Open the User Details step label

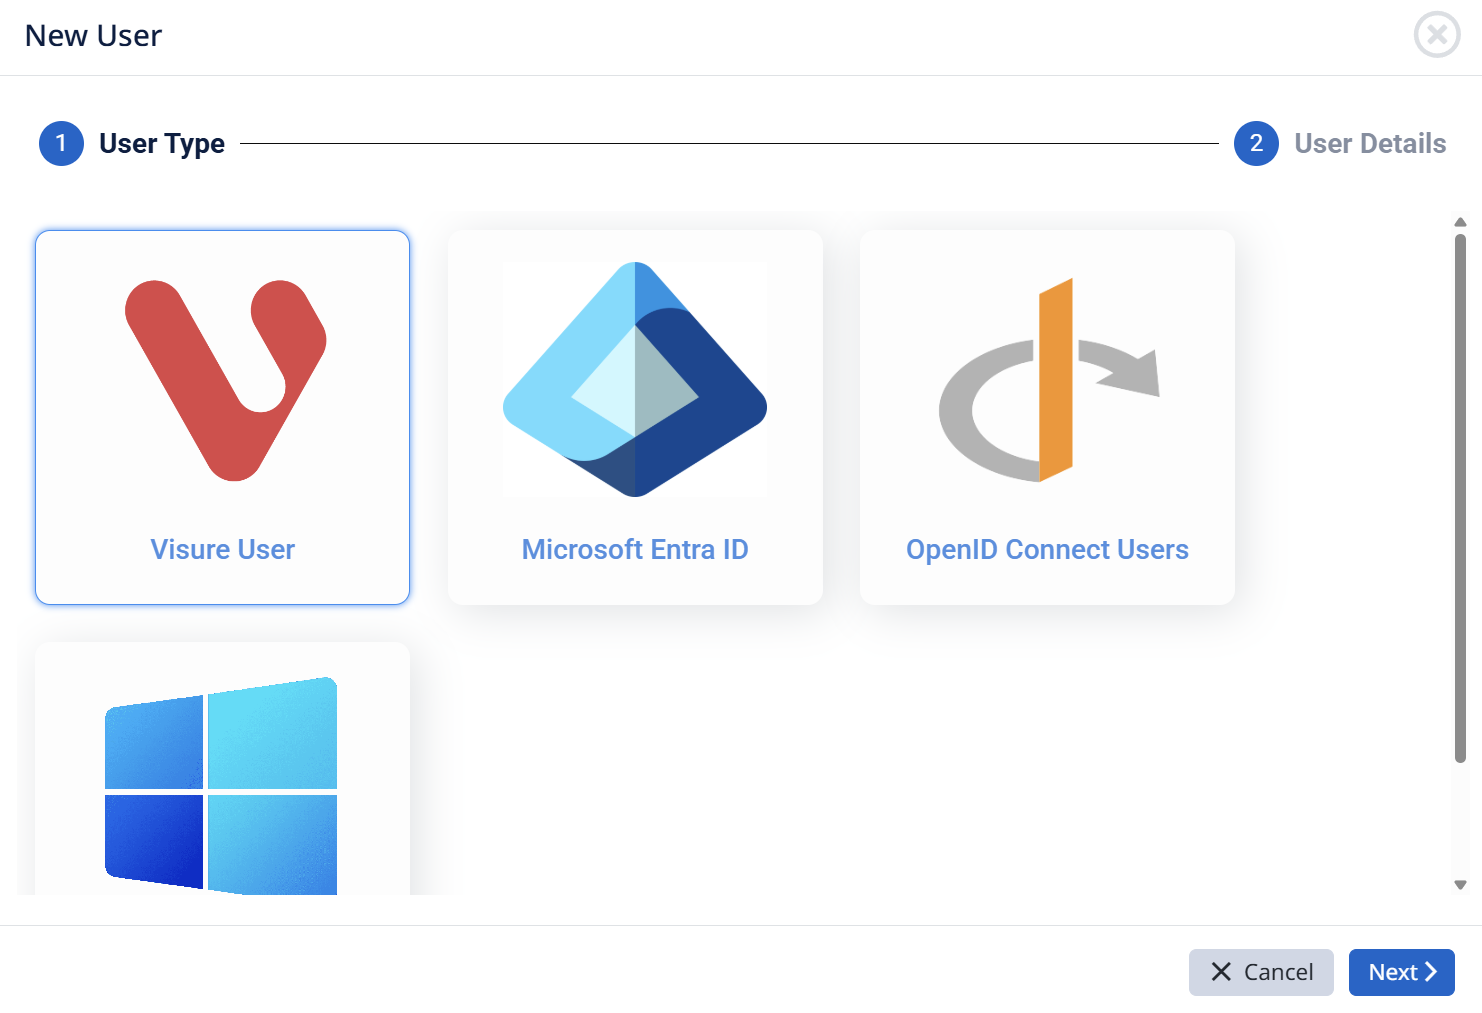[x=1370, y=143]
